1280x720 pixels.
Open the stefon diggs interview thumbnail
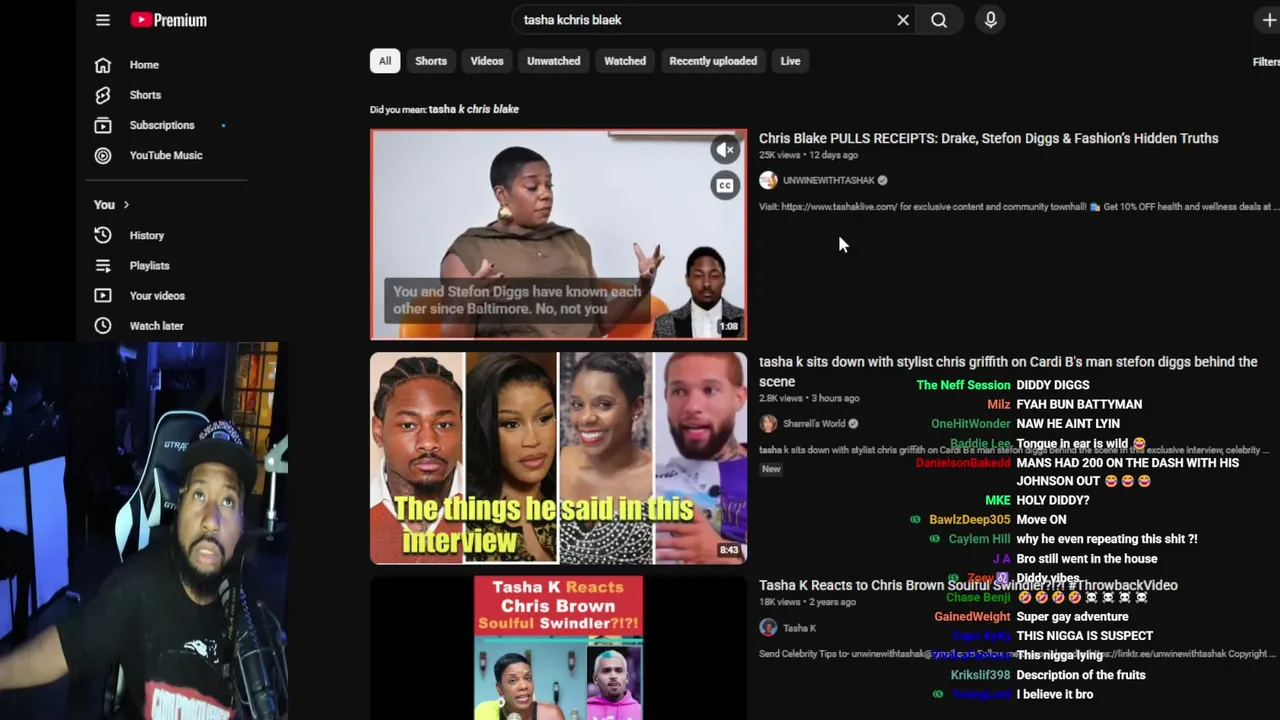(x=558, y=458)
